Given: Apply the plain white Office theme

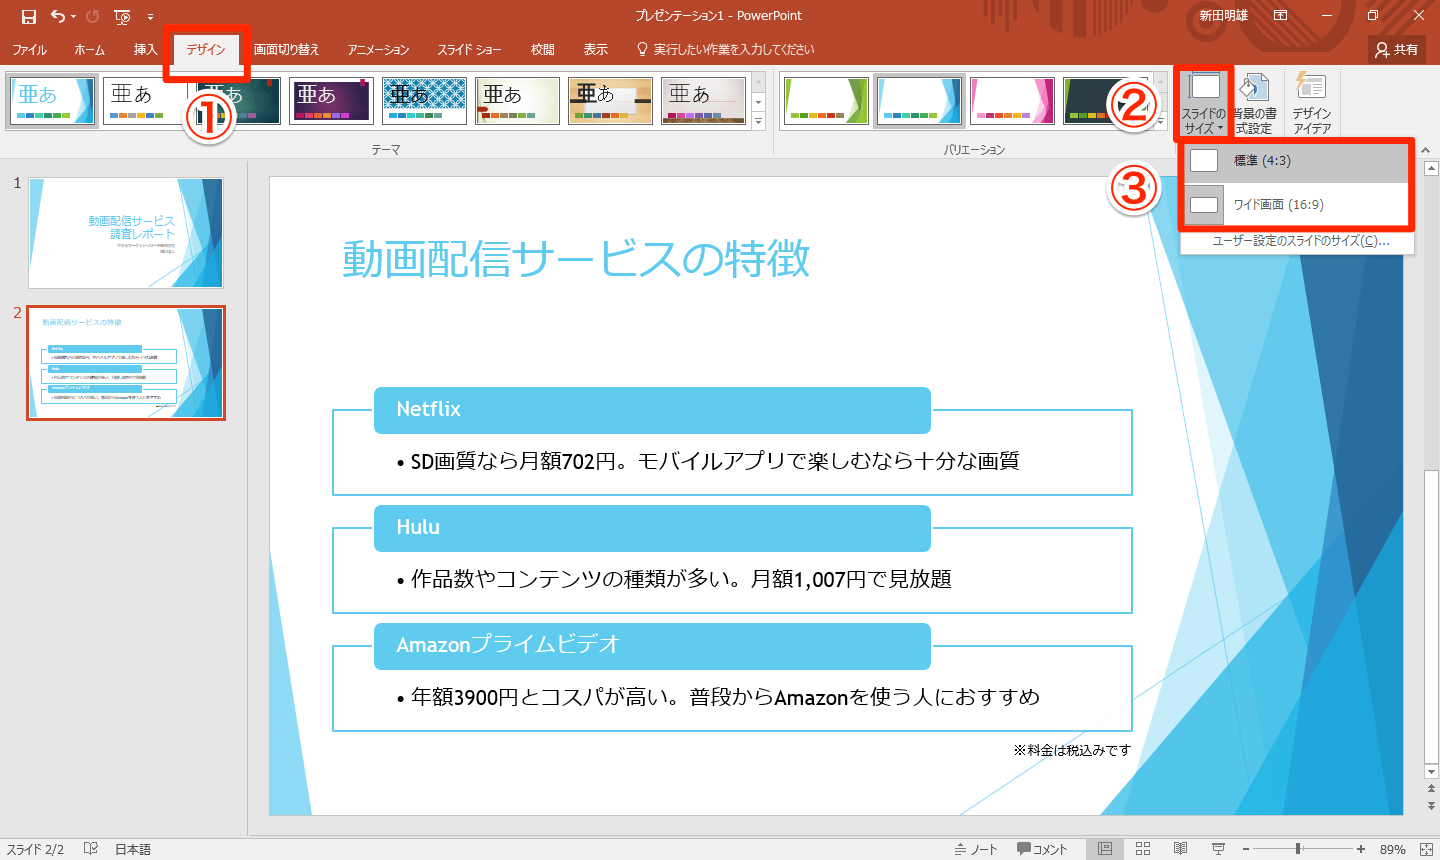Looking at the screenshot, I should (145, 101).
